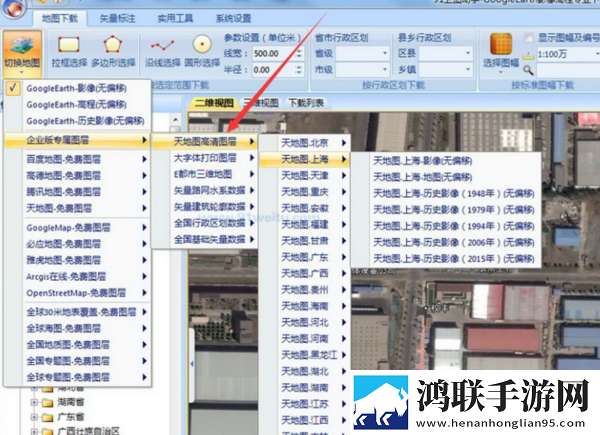Open the E都市三维地图 submenu
The width and height of the screenshot is (600, 435).
point(205,174)
